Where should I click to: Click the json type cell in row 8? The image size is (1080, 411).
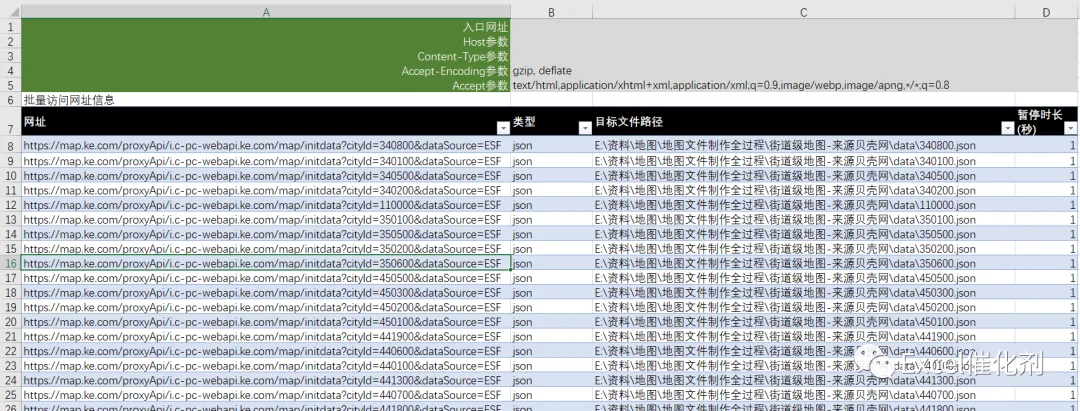point(552,146)
